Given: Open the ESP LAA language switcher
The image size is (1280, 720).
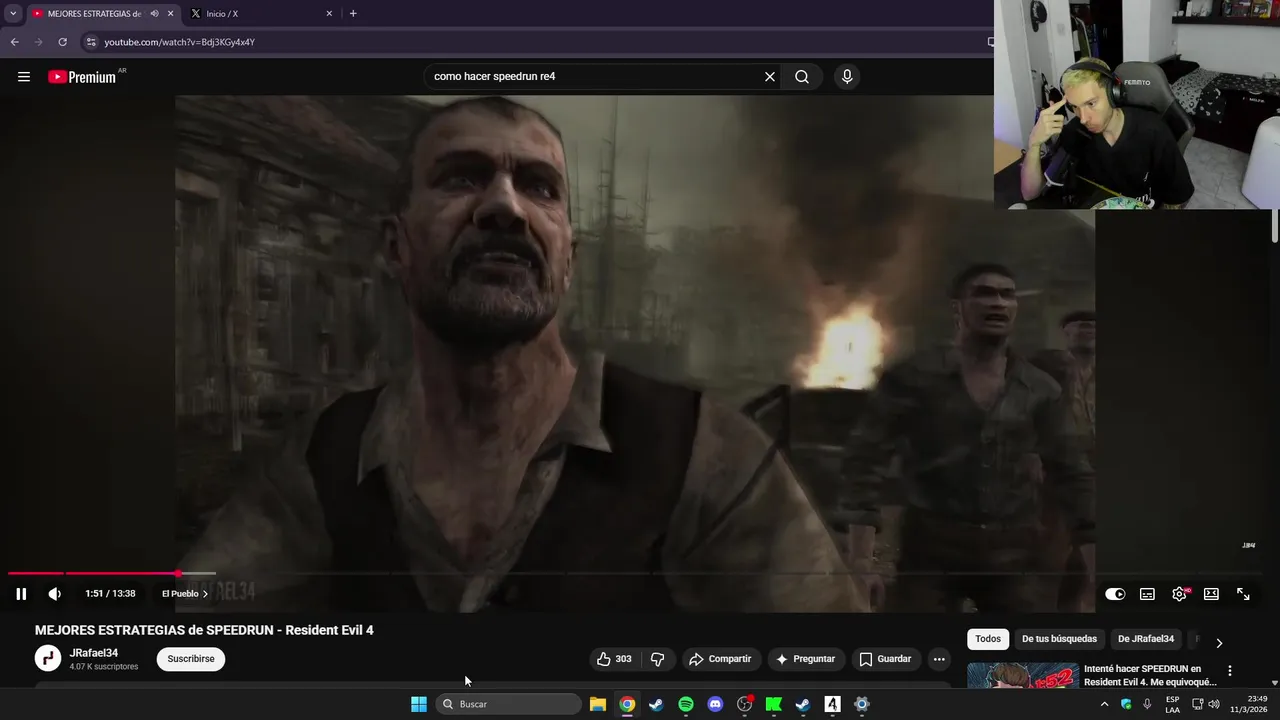Looking at the screenshot, I should 1173,704.
